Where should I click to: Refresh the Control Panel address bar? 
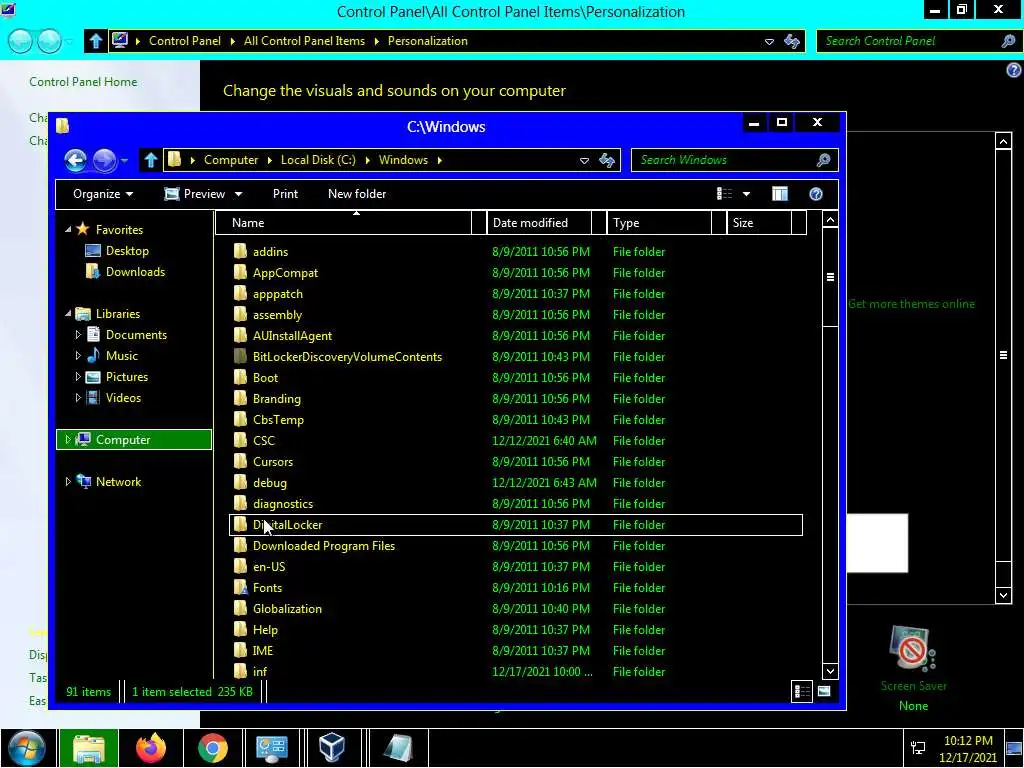click(x=792, y=41)
